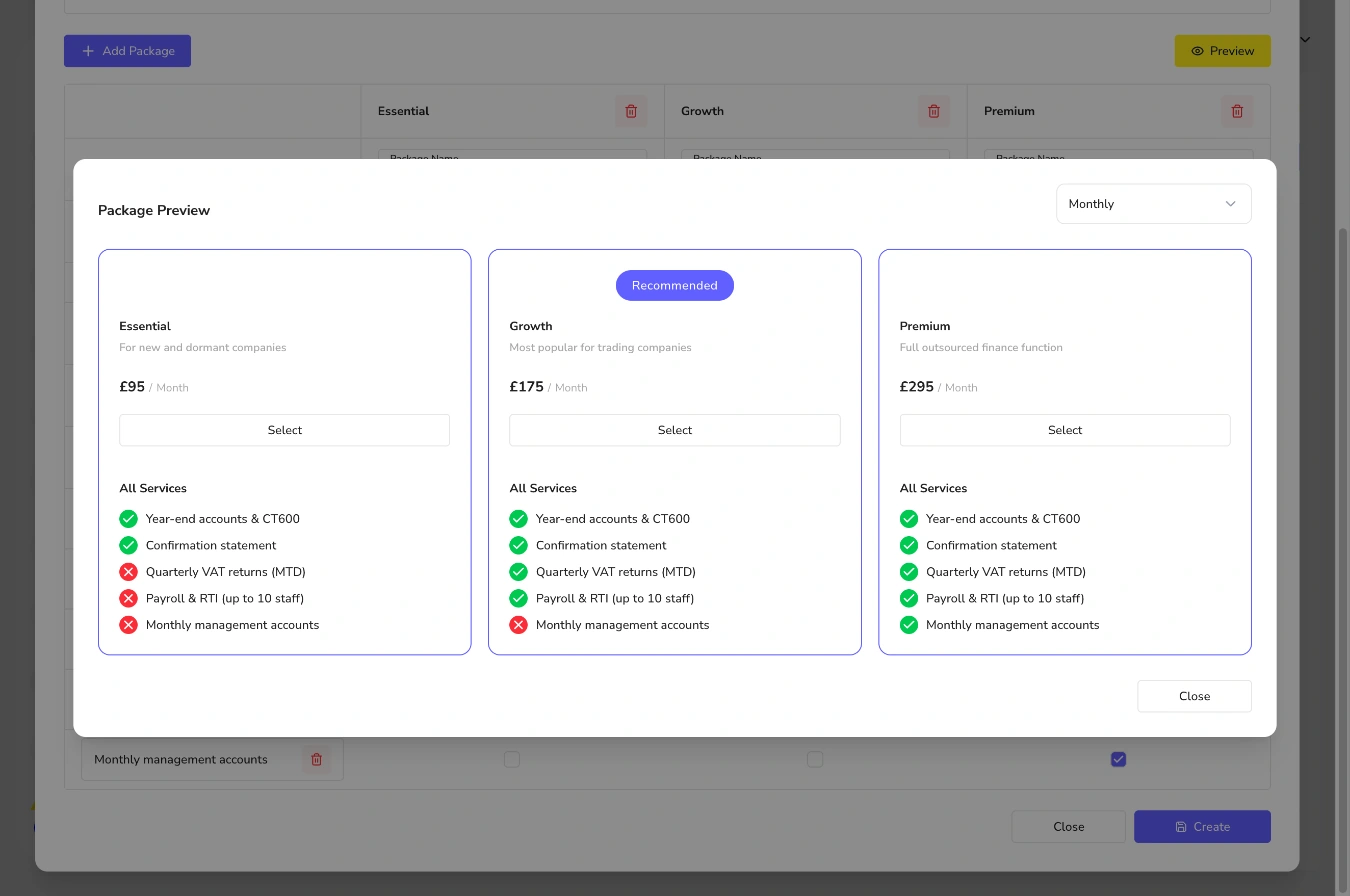Click the Package Preview heading

point(154,211)
